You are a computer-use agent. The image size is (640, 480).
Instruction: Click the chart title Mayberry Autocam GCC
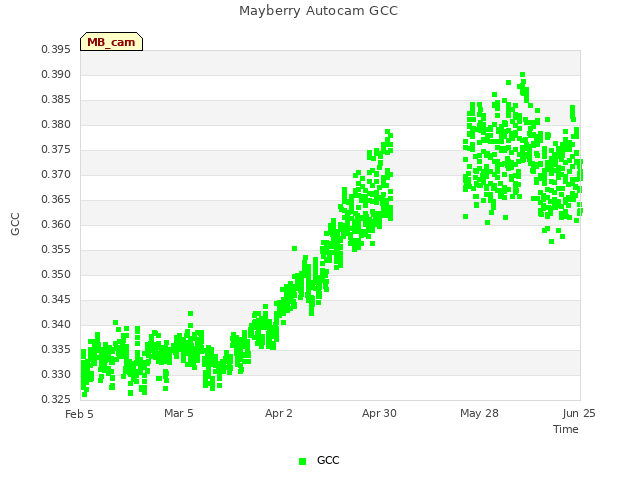[x=318, y=11]
